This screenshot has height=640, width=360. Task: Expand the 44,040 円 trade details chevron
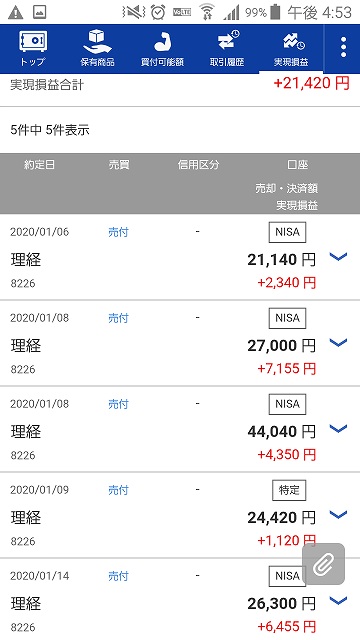tap(338, 429)
